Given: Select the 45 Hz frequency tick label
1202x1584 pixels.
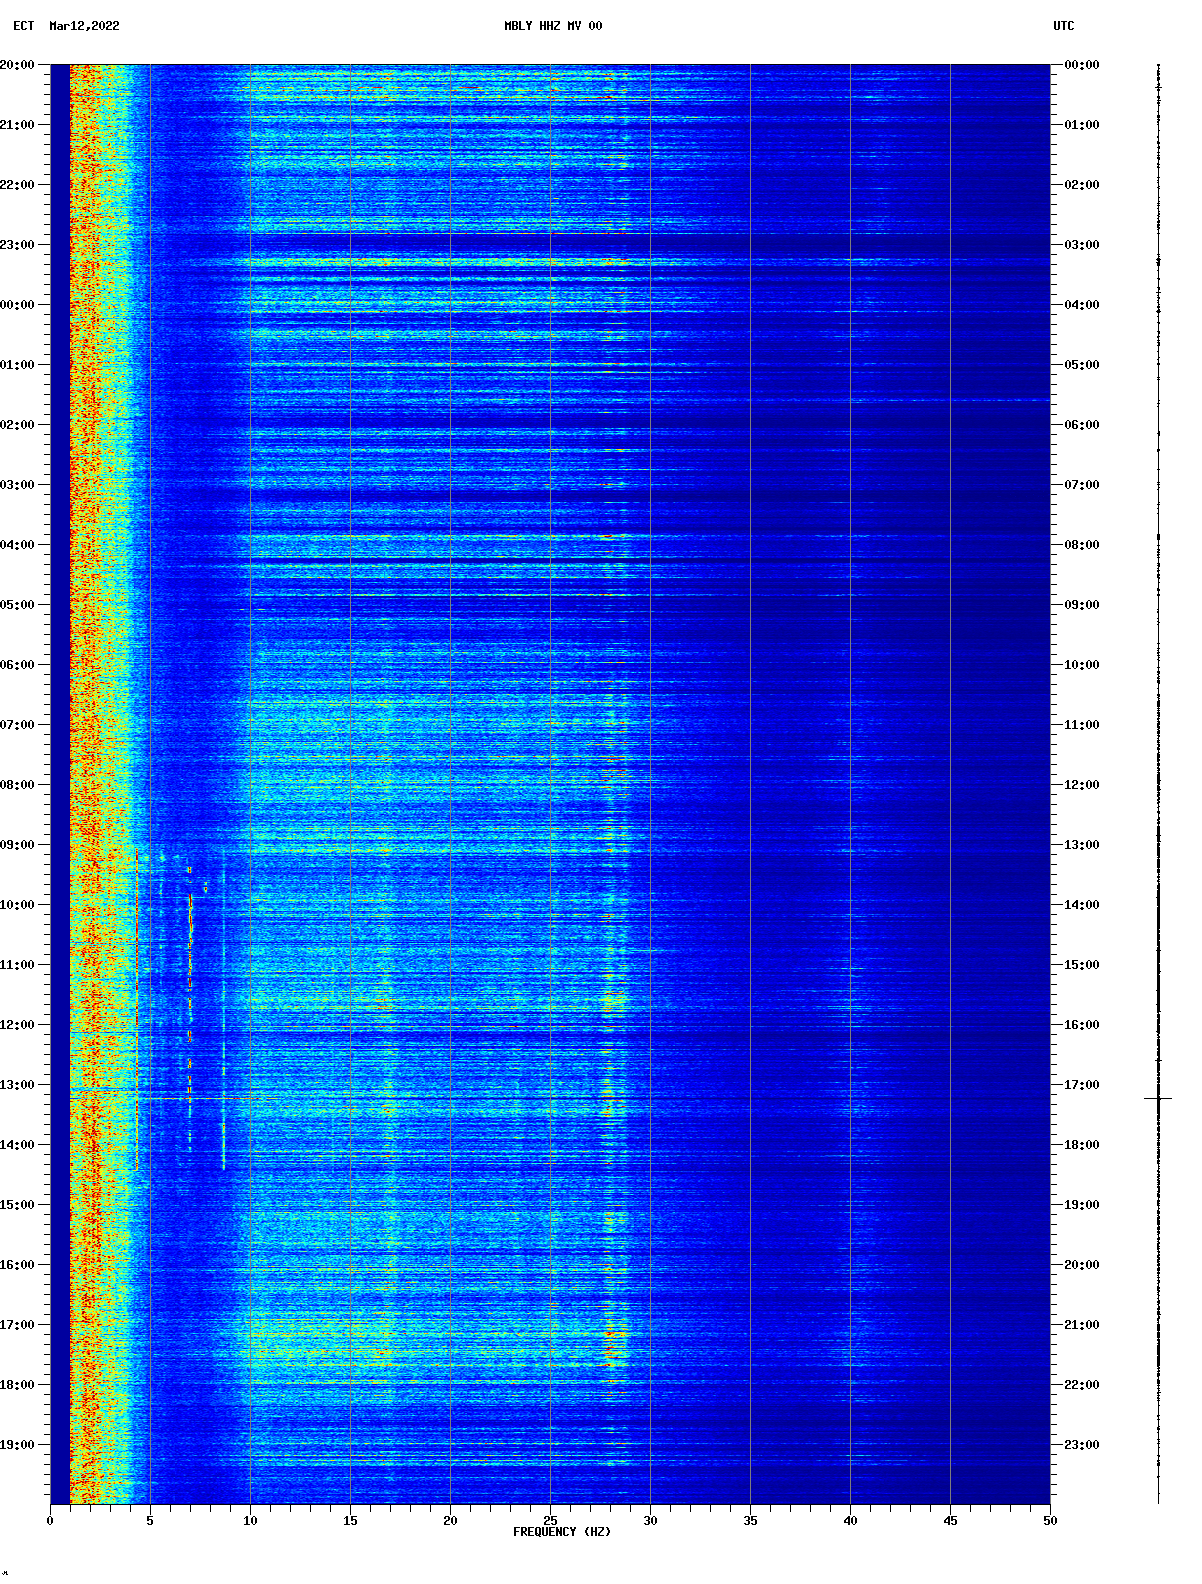Looking at the screenshot, I should click(950, 1521).
